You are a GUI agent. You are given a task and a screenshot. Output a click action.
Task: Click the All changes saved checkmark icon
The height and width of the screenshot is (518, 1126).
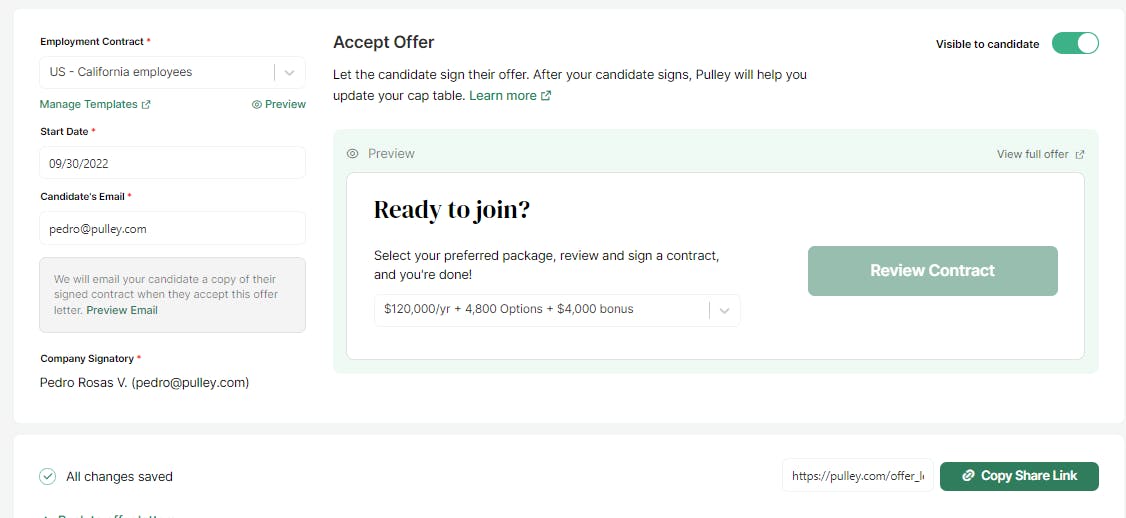coord(48,477)
